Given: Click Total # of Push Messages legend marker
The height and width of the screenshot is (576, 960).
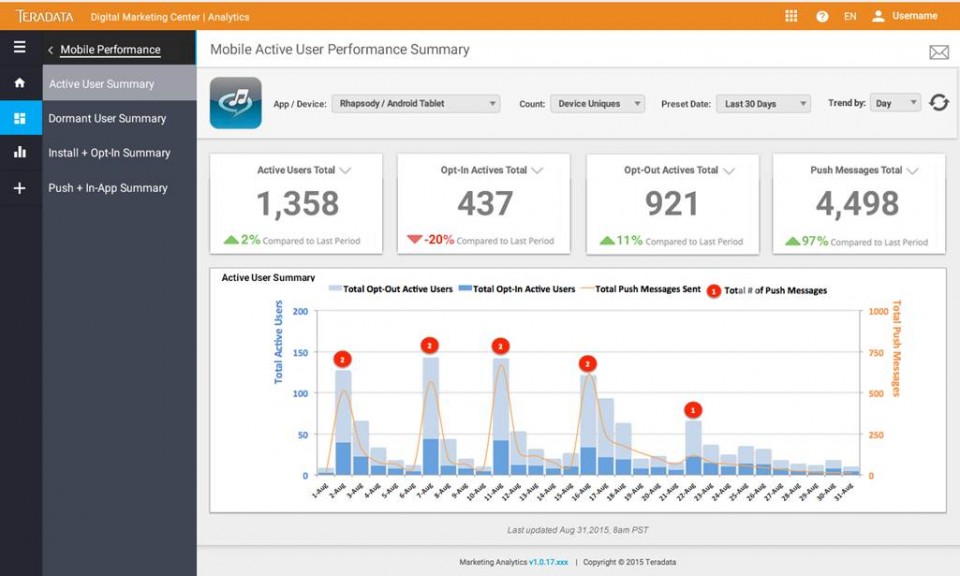Looking at the screenshot, I should (x=714, y=291).
